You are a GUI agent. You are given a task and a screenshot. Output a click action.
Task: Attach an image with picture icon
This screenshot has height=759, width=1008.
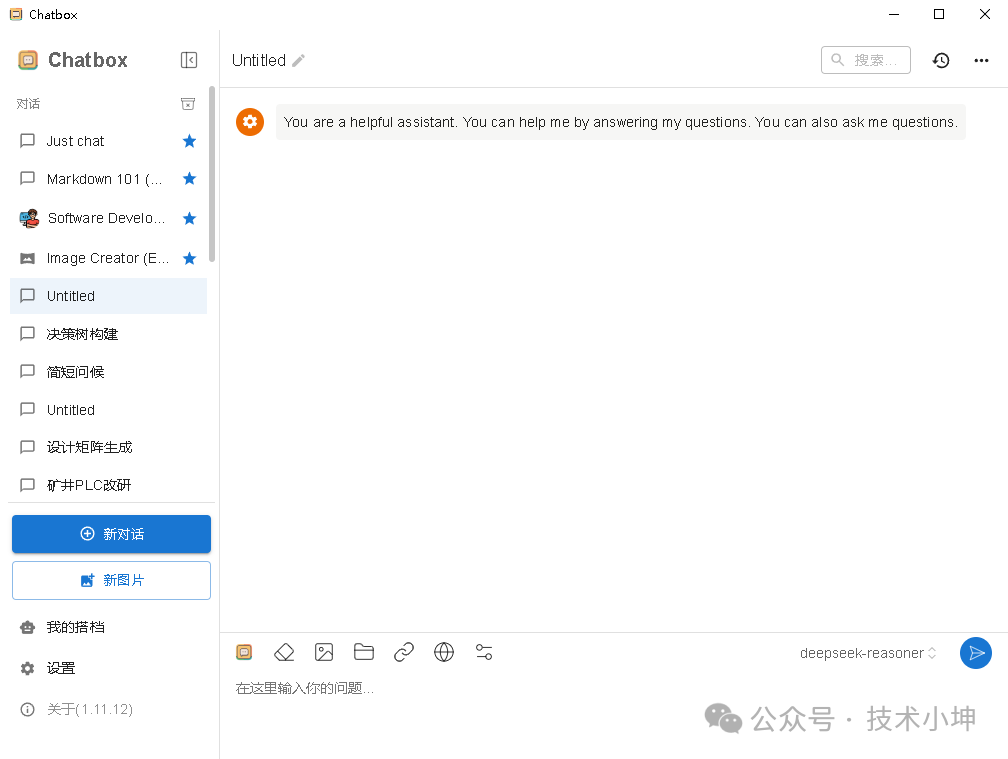pyautogui.click(x=324, y=652)
